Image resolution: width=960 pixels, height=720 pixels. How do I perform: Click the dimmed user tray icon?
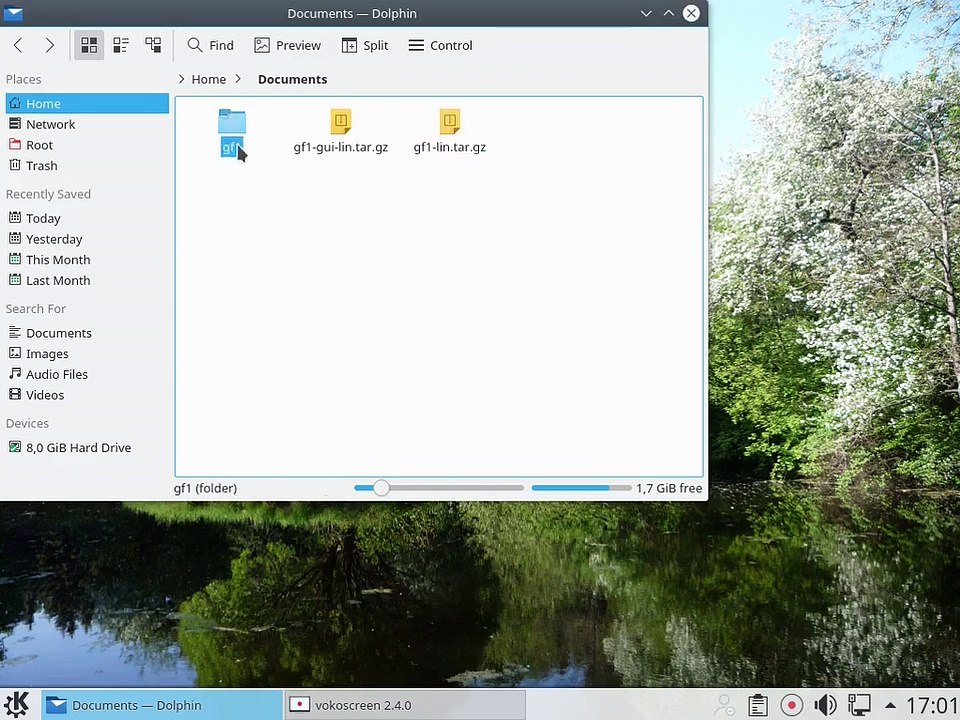(724, 705)
